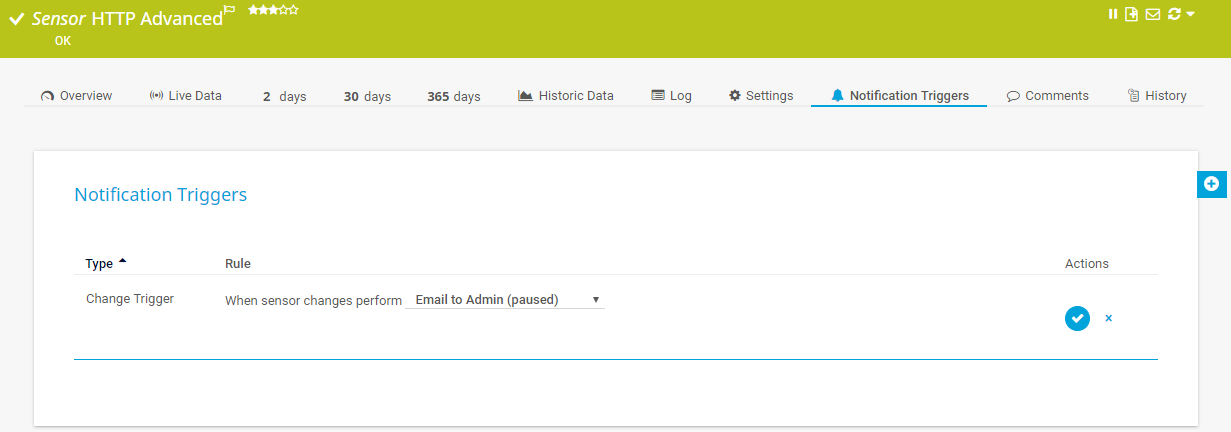View the 30 days tab
Screen dimensions: 1231x432
367,97
